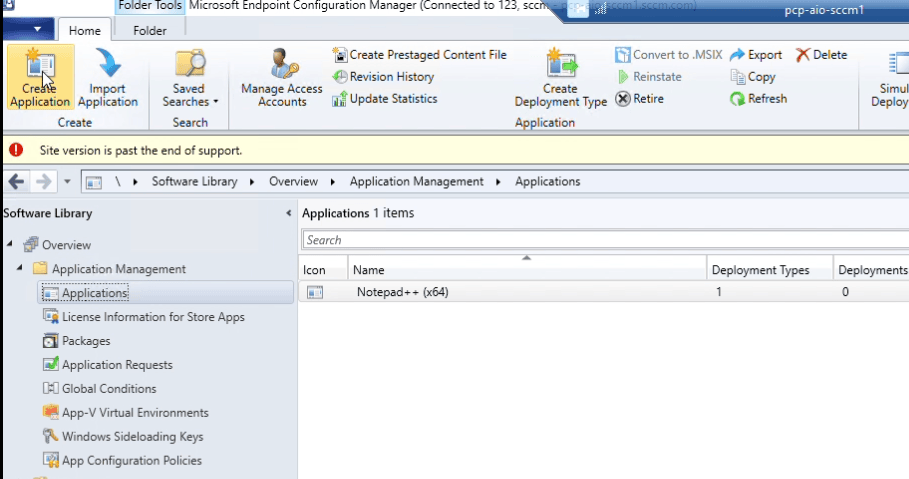Click the Reinstate ribbon button
This screenshot has height=479, width=909.
[x=649, y=77]
